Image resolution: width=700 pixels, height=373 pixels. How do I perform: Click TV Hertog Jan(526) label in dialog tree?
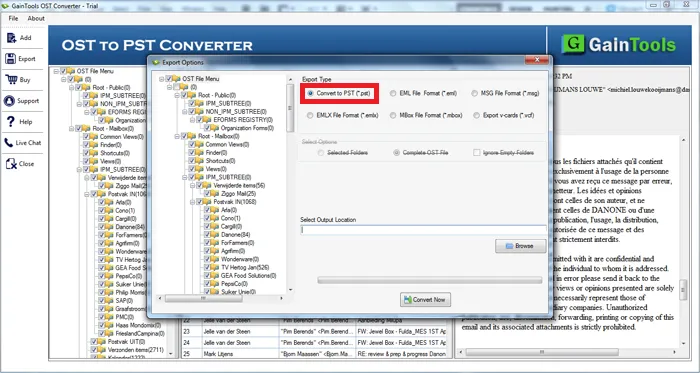tap(245, 267)
